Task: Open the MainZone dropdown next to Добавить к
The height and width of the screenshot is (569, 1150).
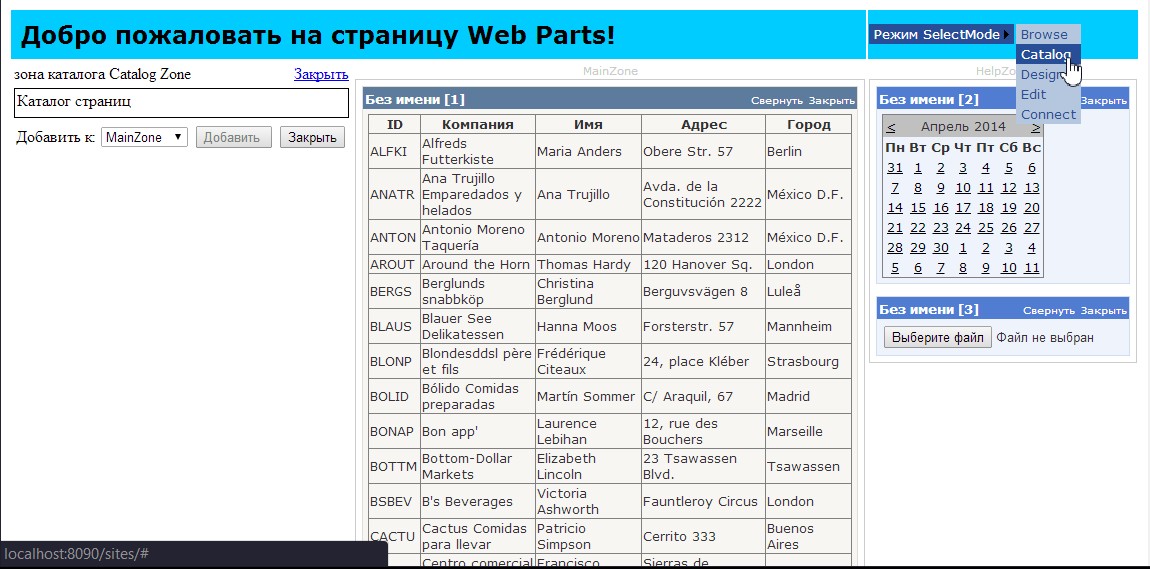Action: pyautogui.click(x=144, y=137)
